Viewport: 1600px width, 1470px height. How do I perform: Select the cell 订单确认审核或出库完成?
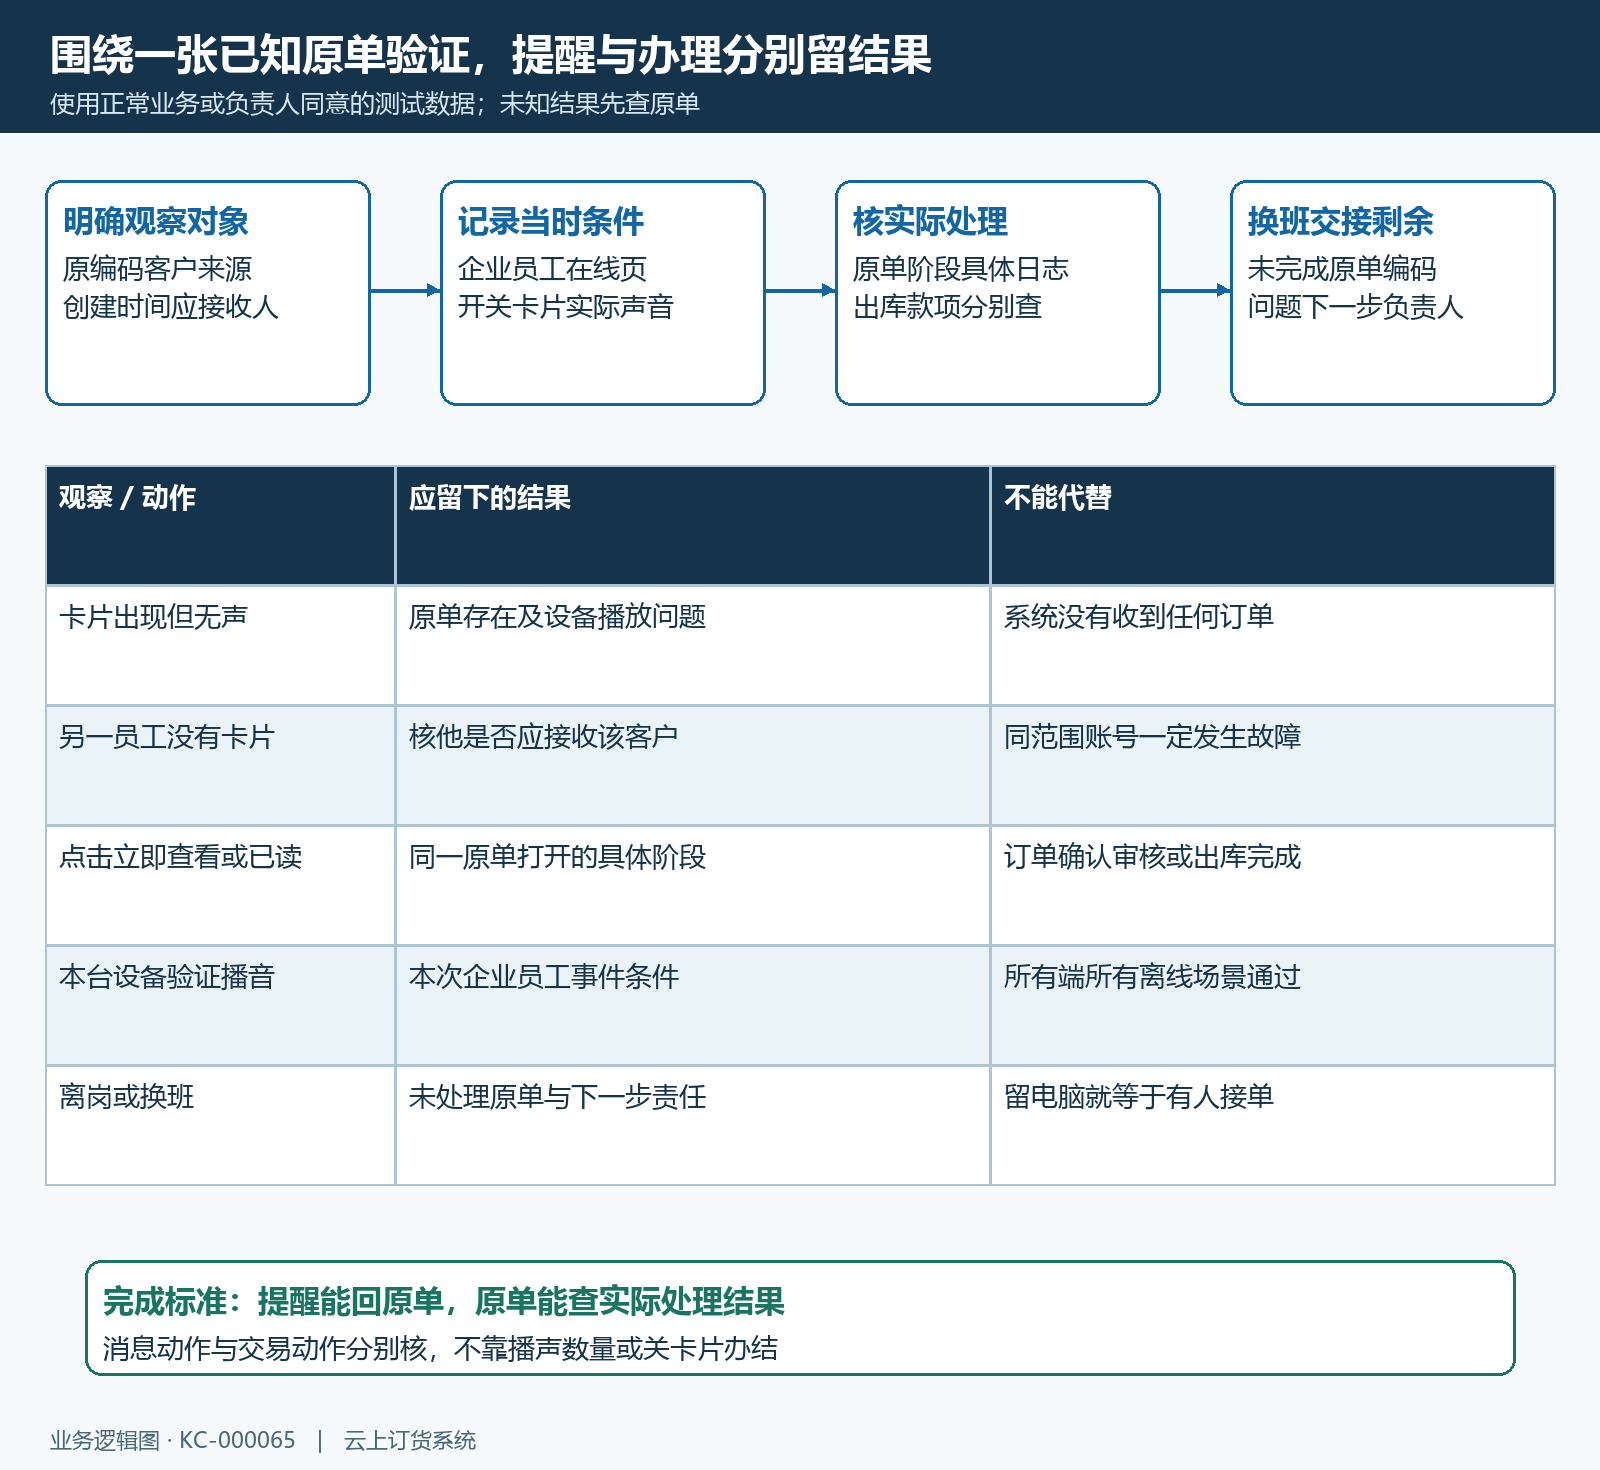1272,885
